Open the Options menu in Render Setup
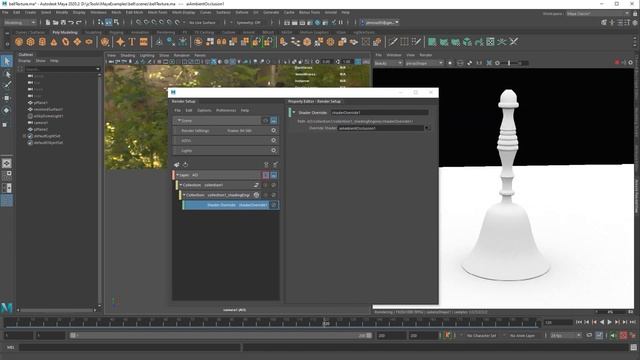Image resolution: width=640 pixels, height=360 pixels. tap(204, 111)
